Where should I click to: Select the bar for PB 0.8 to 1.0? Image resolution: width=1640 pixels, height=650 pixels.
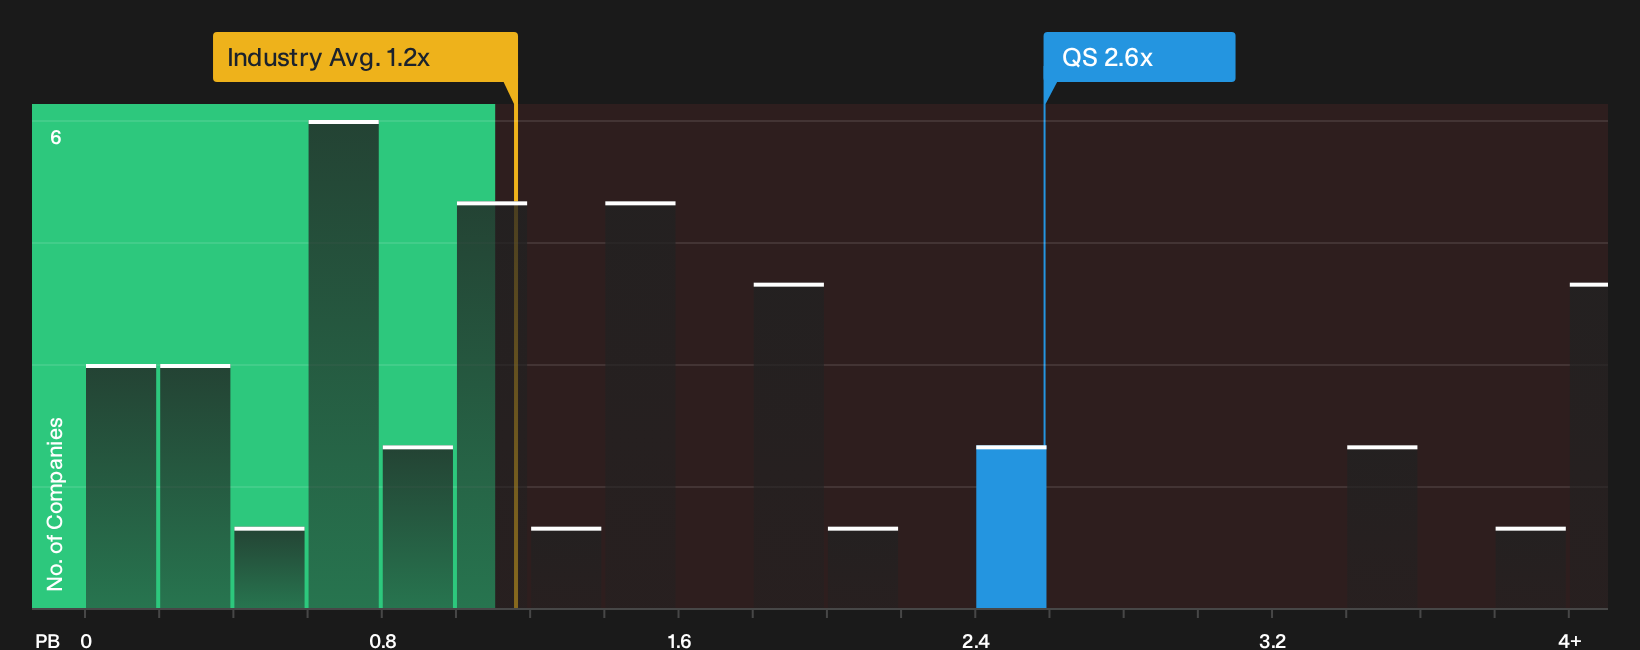click(x=418, y=527)
